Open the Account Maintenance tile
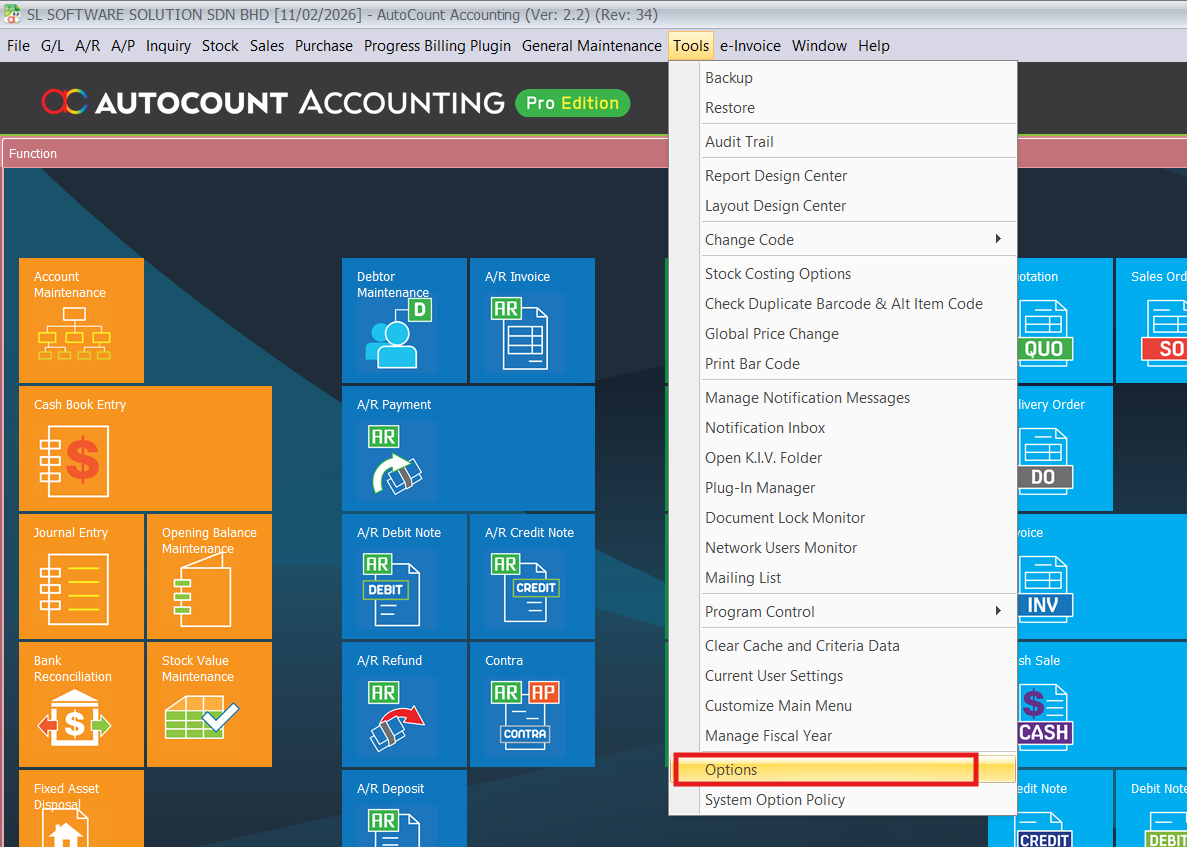Image resolution: width=1187 pixels, height=847 pixels. click(81, 320)
